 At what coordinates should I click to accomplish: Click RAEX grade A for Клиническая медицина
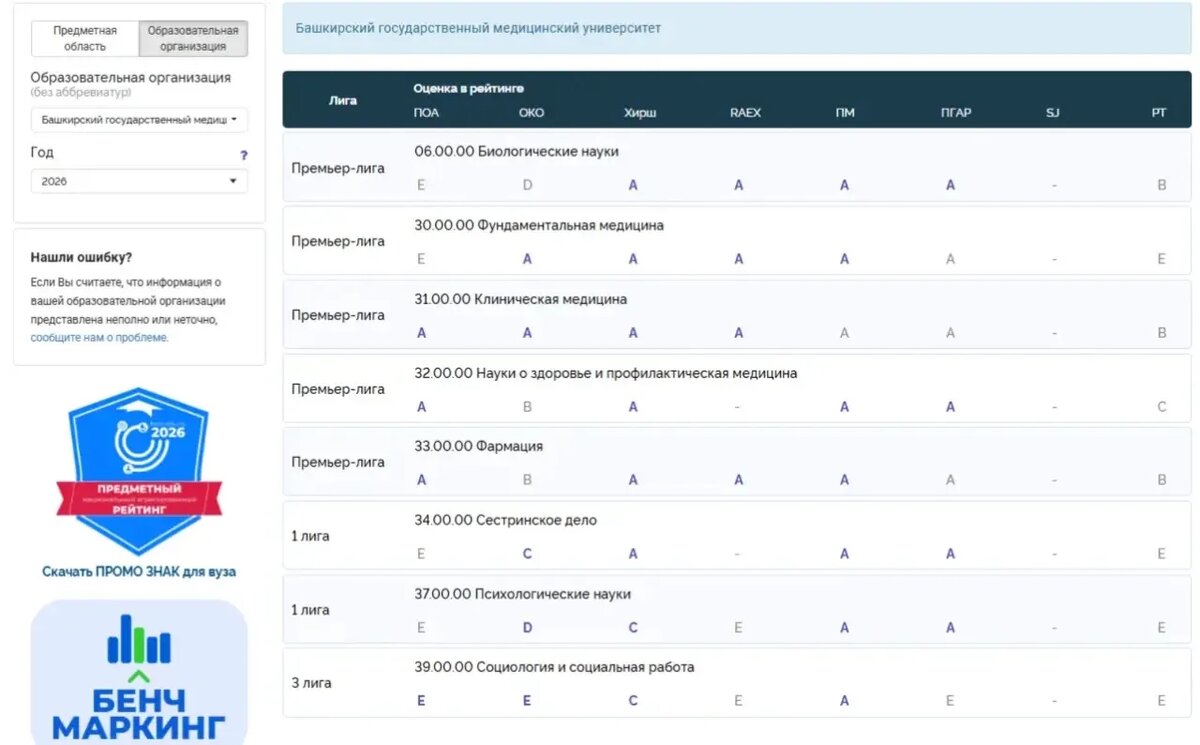739,333
